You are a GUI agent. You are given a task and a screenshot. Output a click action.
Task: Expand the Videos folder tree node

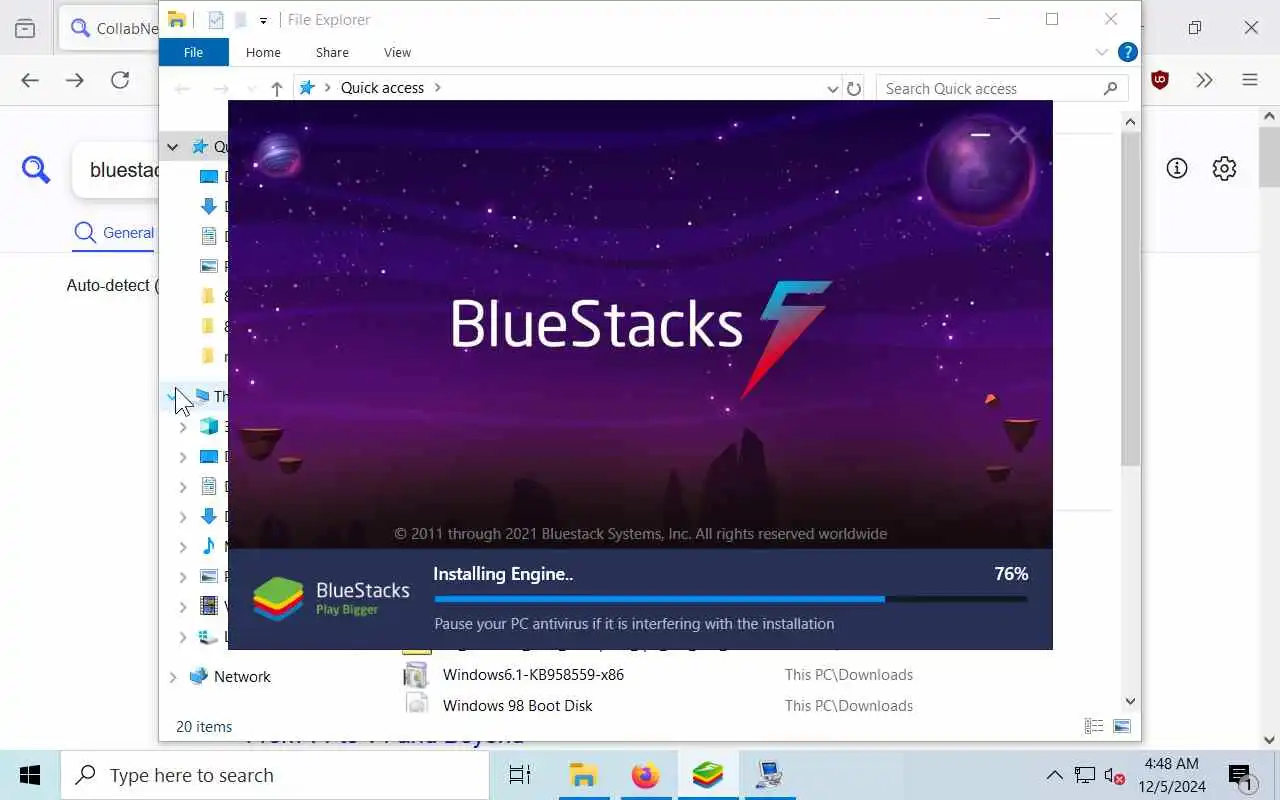[x=183, y=607]
